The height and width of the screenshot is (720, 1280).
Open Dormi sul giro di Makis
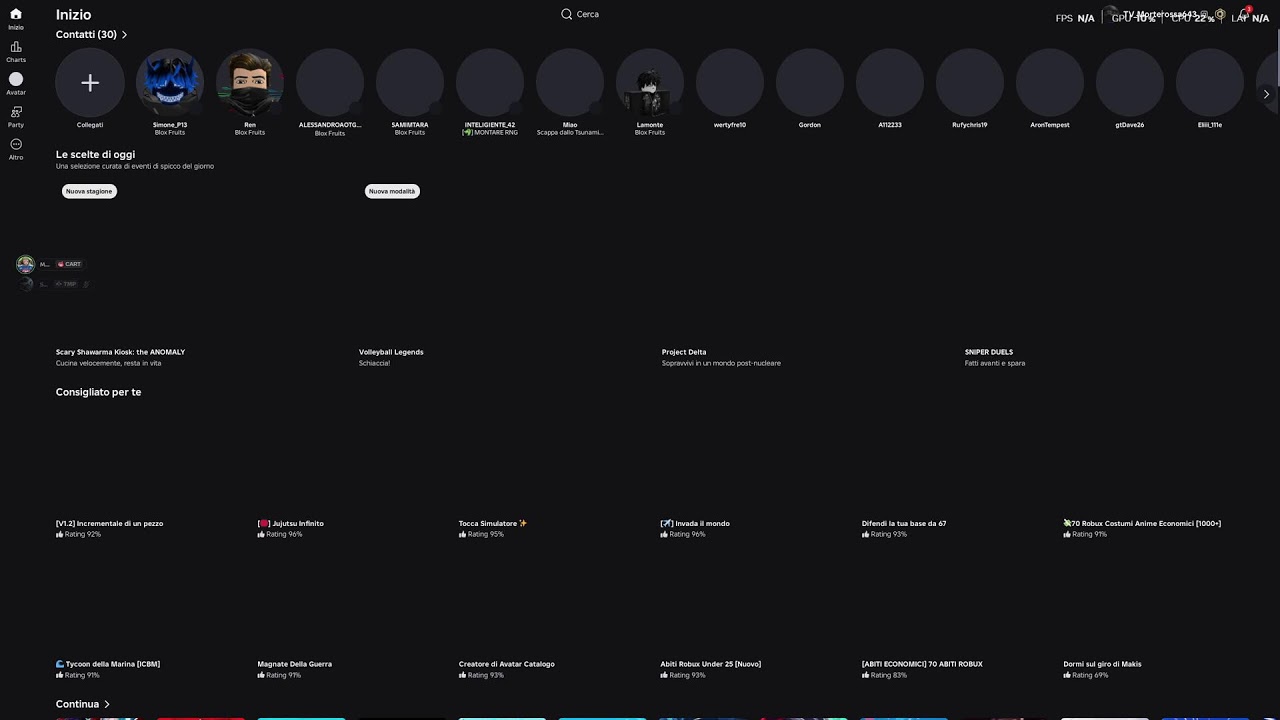(1102, 664)
